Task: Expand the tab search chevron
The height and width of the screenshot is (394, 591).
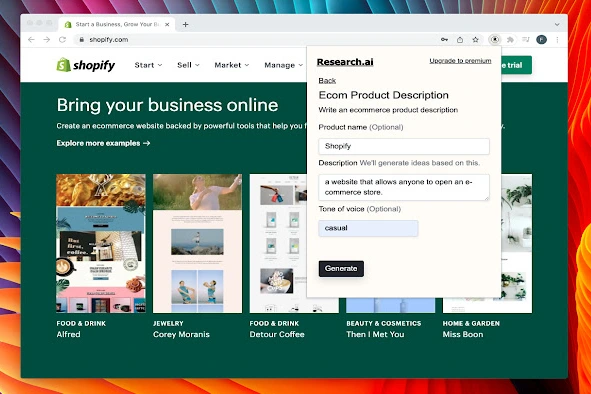Action: tap(557, 25)
